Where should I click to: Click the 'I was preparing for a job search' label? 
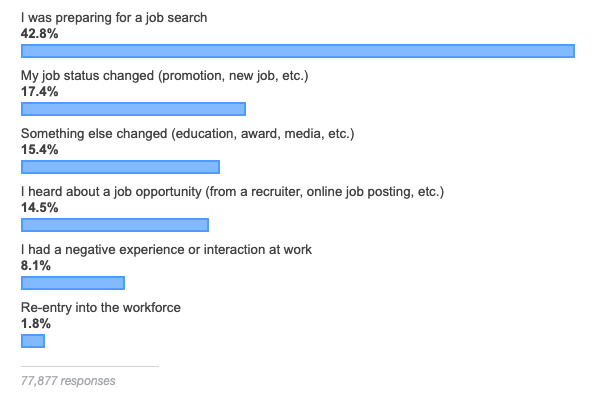(x=114, y=18)
